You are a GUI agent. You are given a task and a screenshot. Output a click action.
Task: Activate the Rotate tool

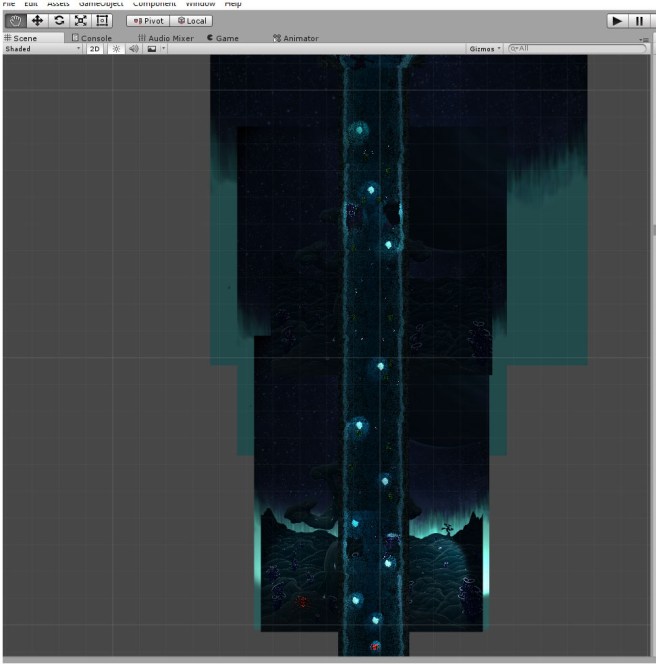point(59,20)
